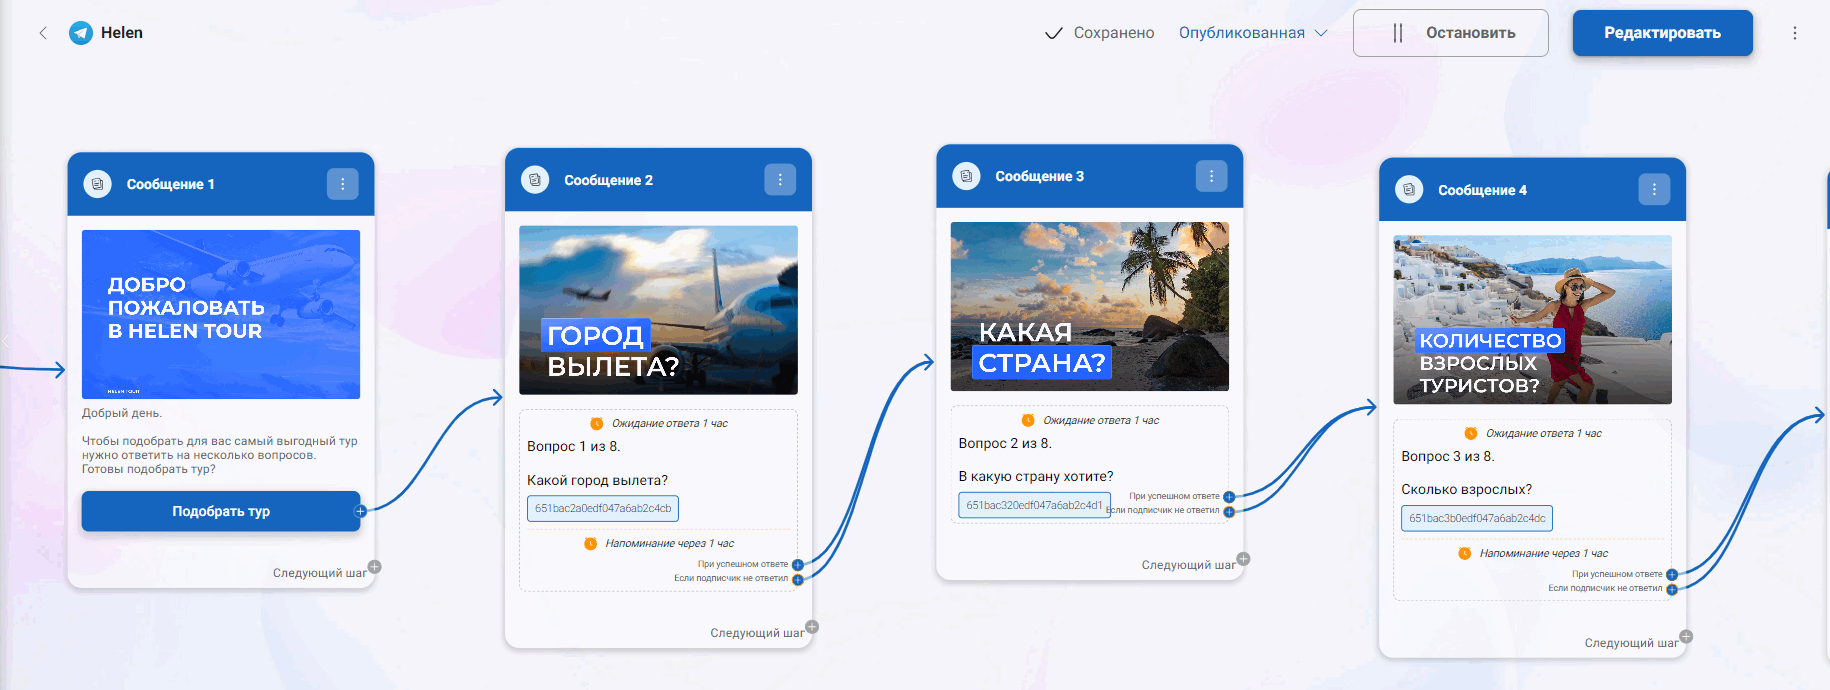
Task: Click the При успешном ответе connector in Сообщение 4
Action: tap(1672, 575)
